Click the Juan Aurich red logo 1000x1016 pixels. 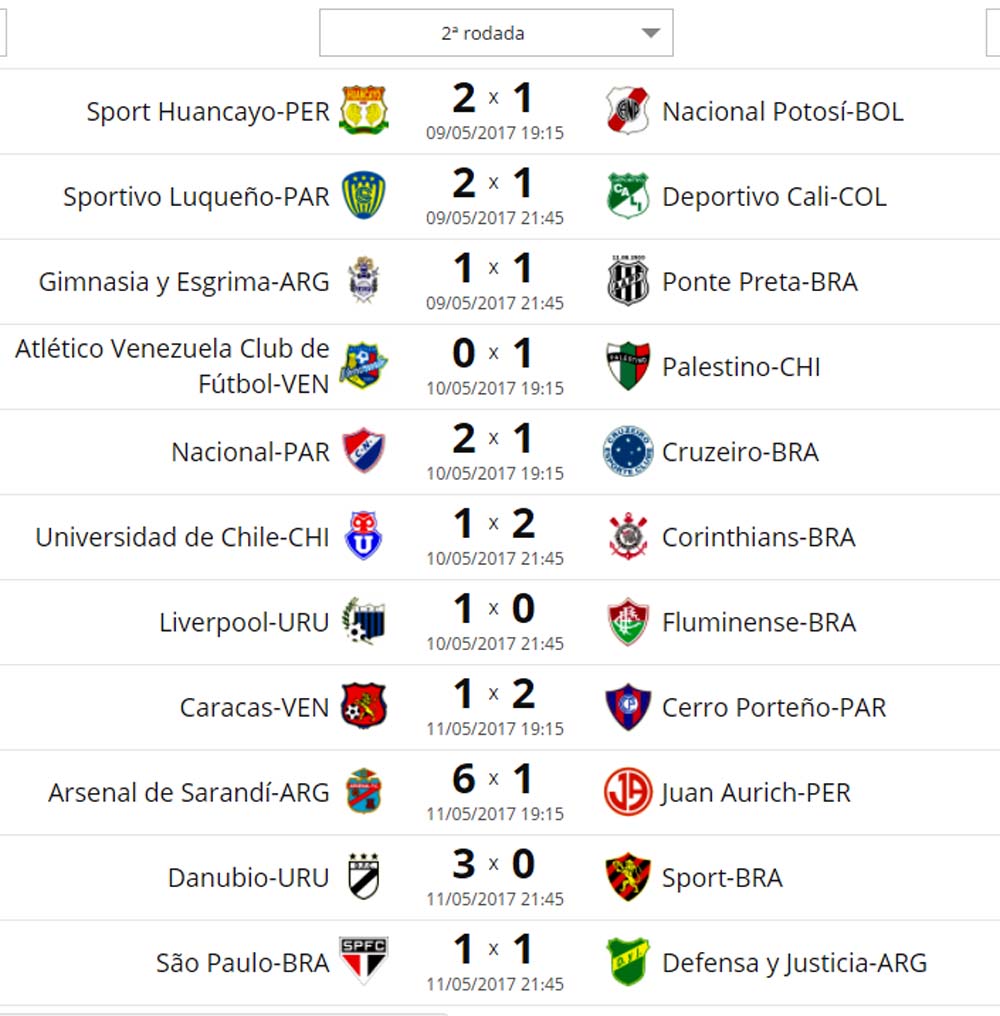[628, 792]
